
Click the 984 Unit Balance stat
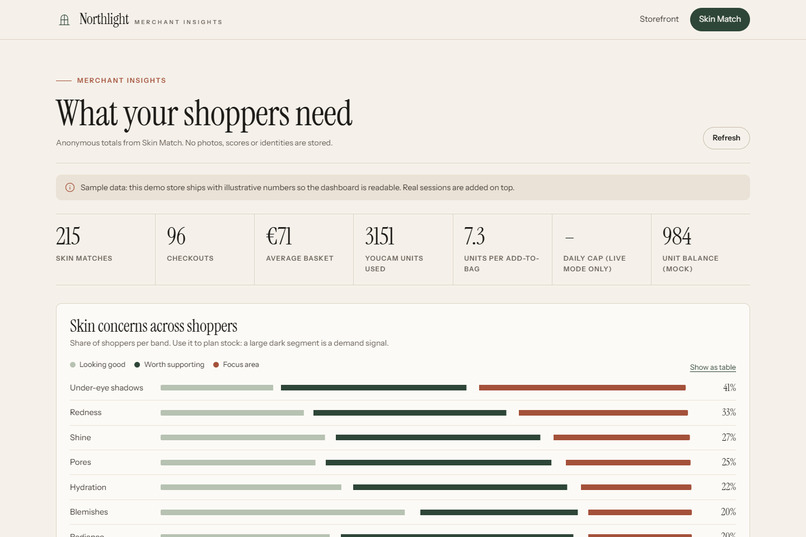pos(701,249)
